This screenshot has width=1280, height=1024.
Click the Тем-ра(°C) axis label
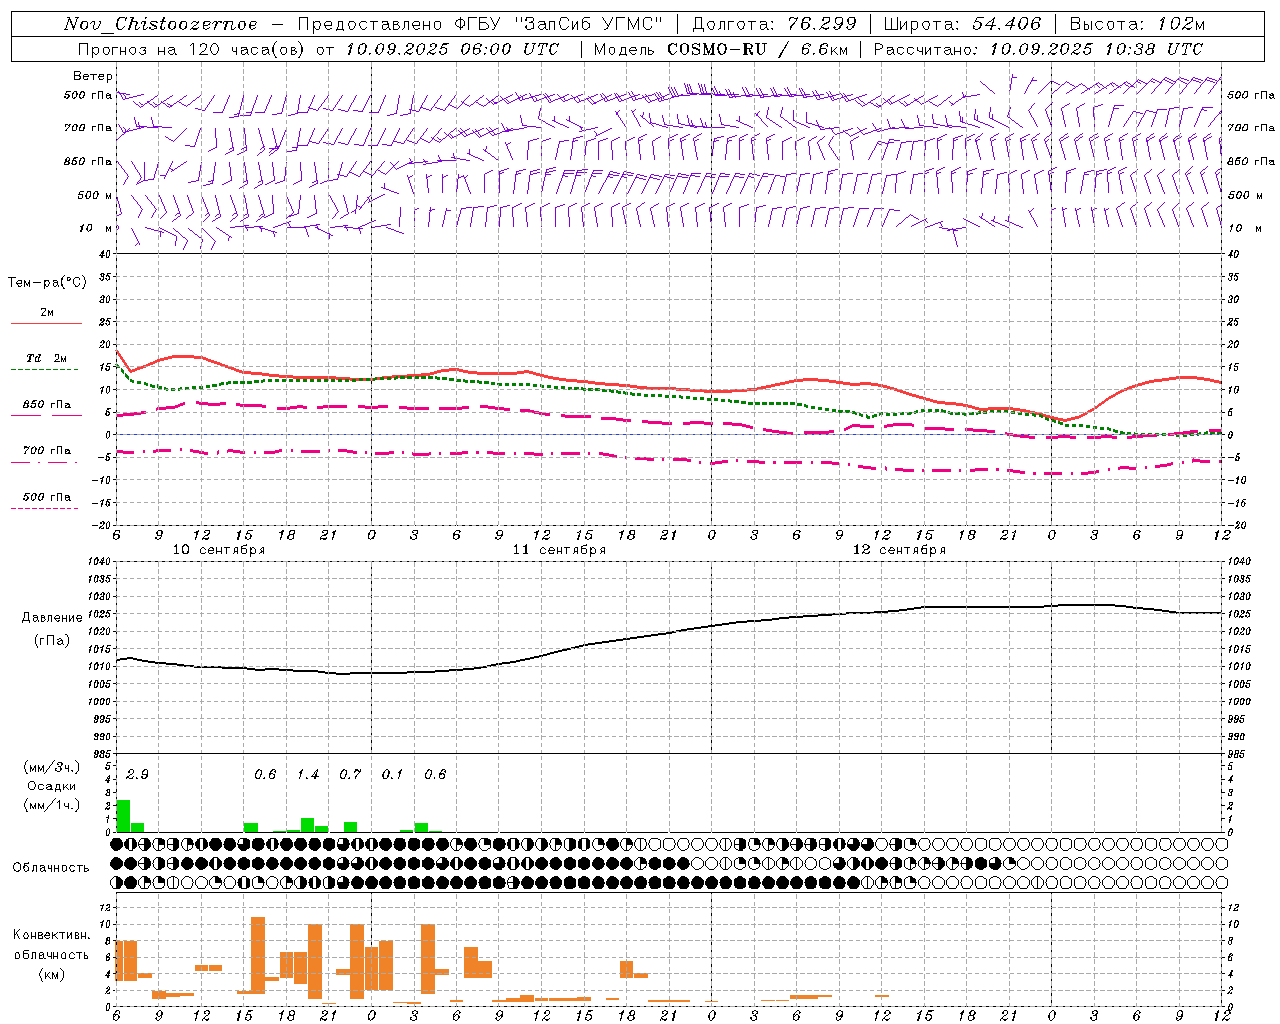[47, 283]
